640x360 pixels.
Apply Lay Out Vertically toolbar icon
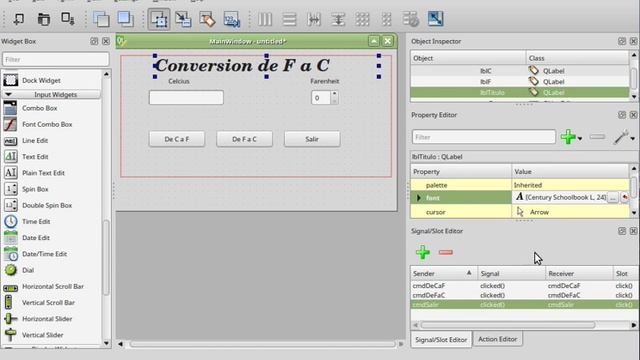click(x=289, y=19)
